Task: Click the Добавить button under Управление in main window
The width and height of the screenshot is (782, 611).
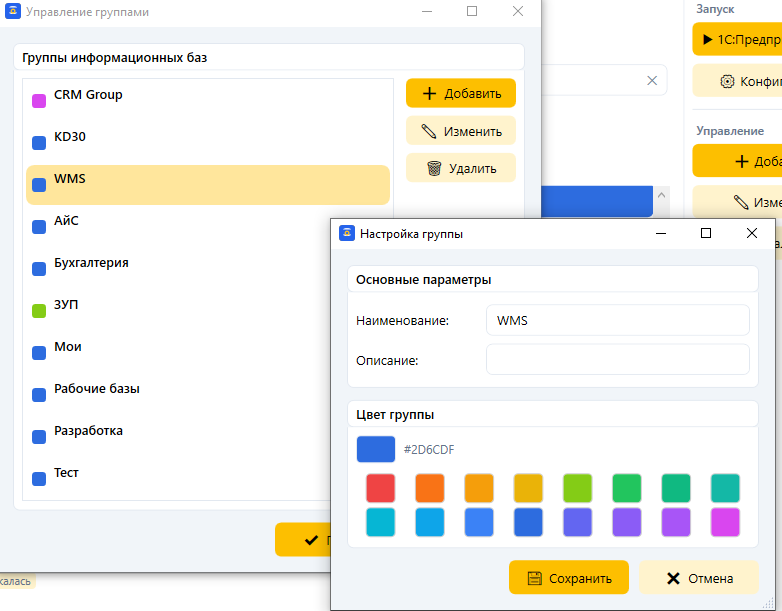Action: coord(737,161)
